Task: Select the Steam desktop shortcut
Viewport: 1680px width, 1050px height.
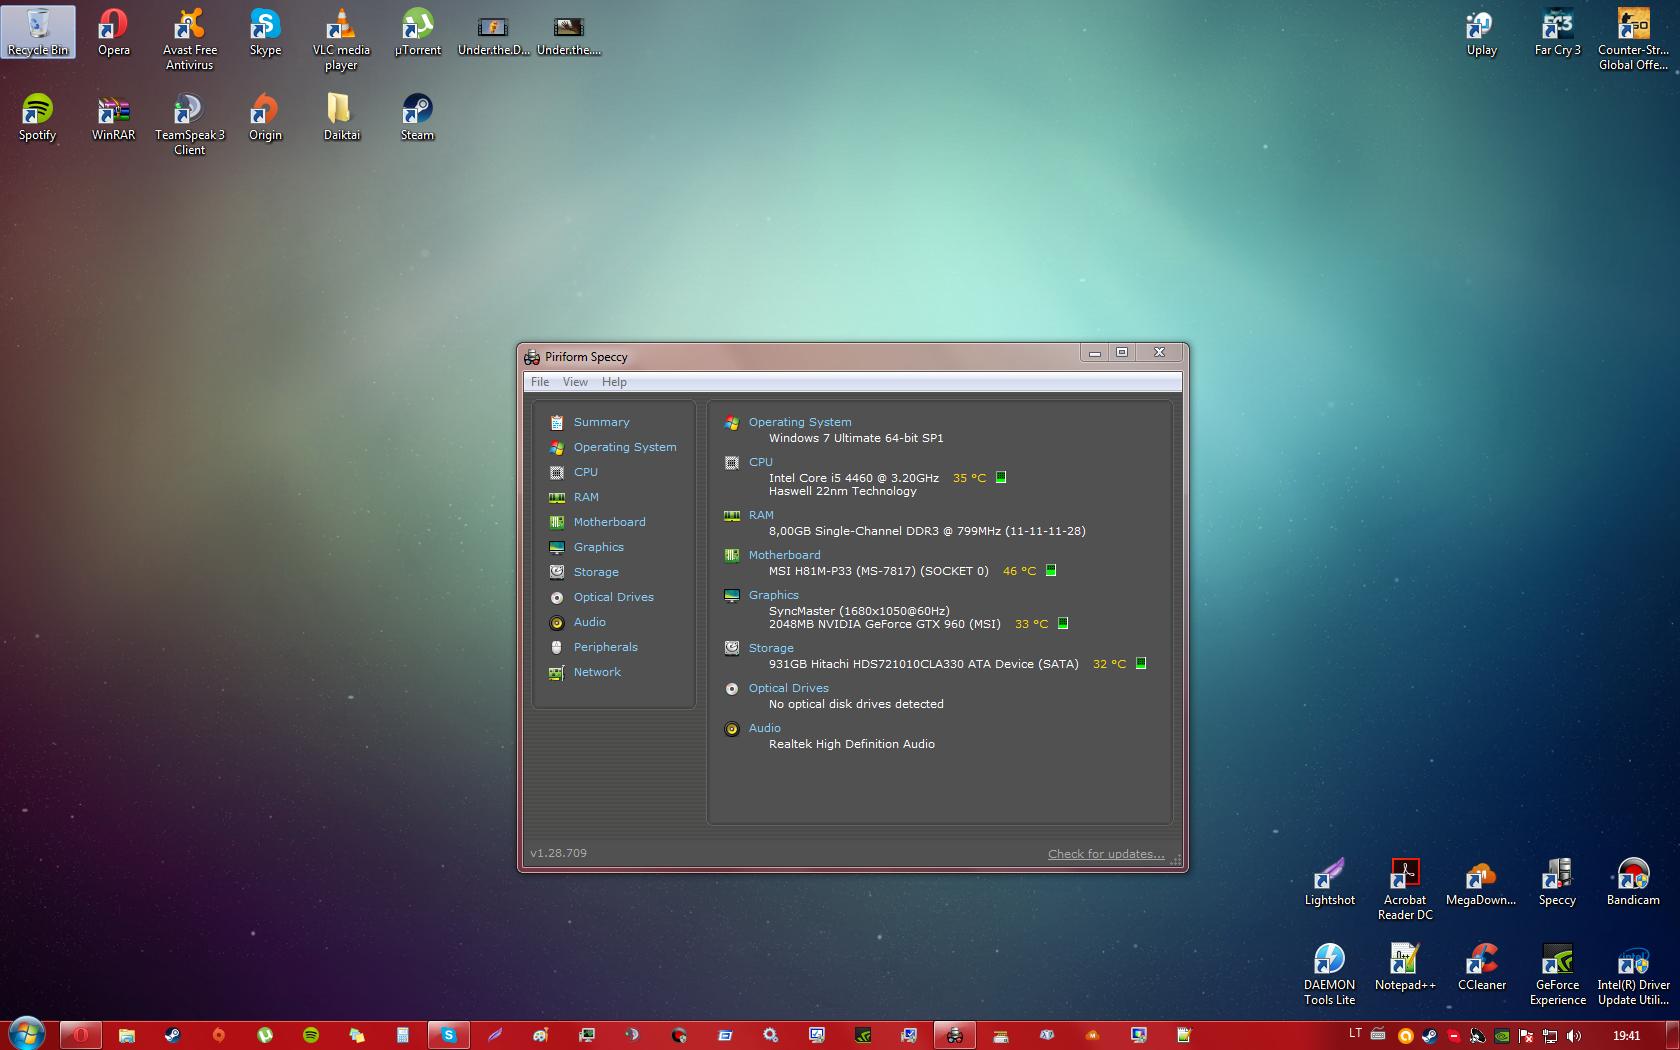Action: click(418, 117)
